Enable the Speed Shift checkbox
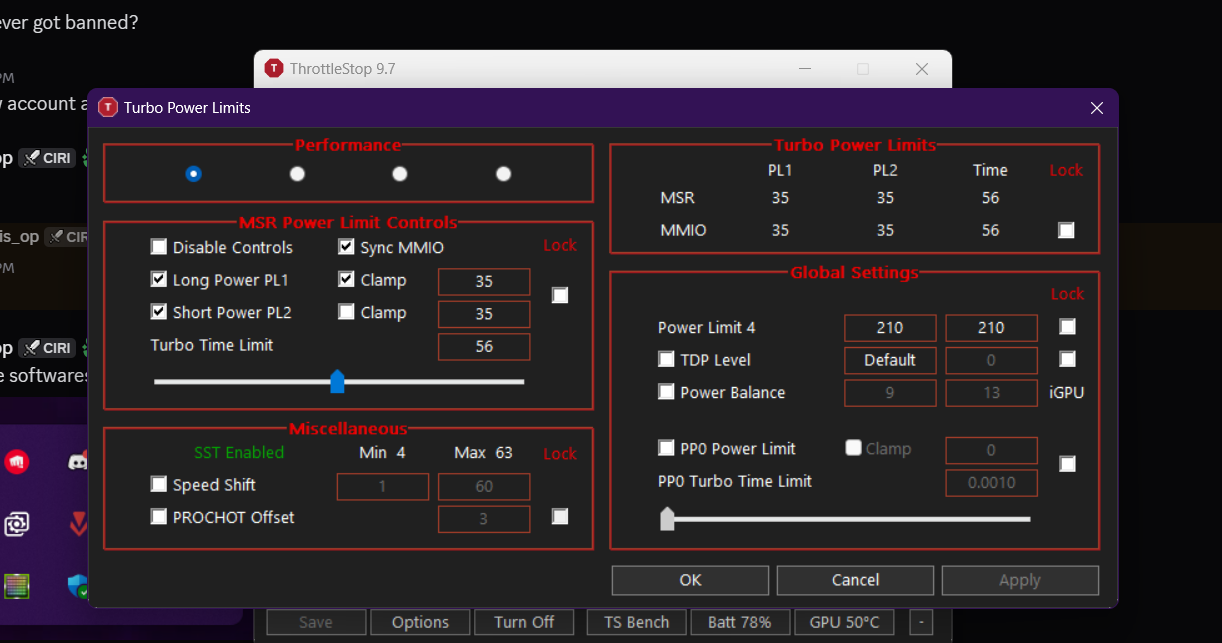Viewport: 1222px width, 643px height. (158, 484)
